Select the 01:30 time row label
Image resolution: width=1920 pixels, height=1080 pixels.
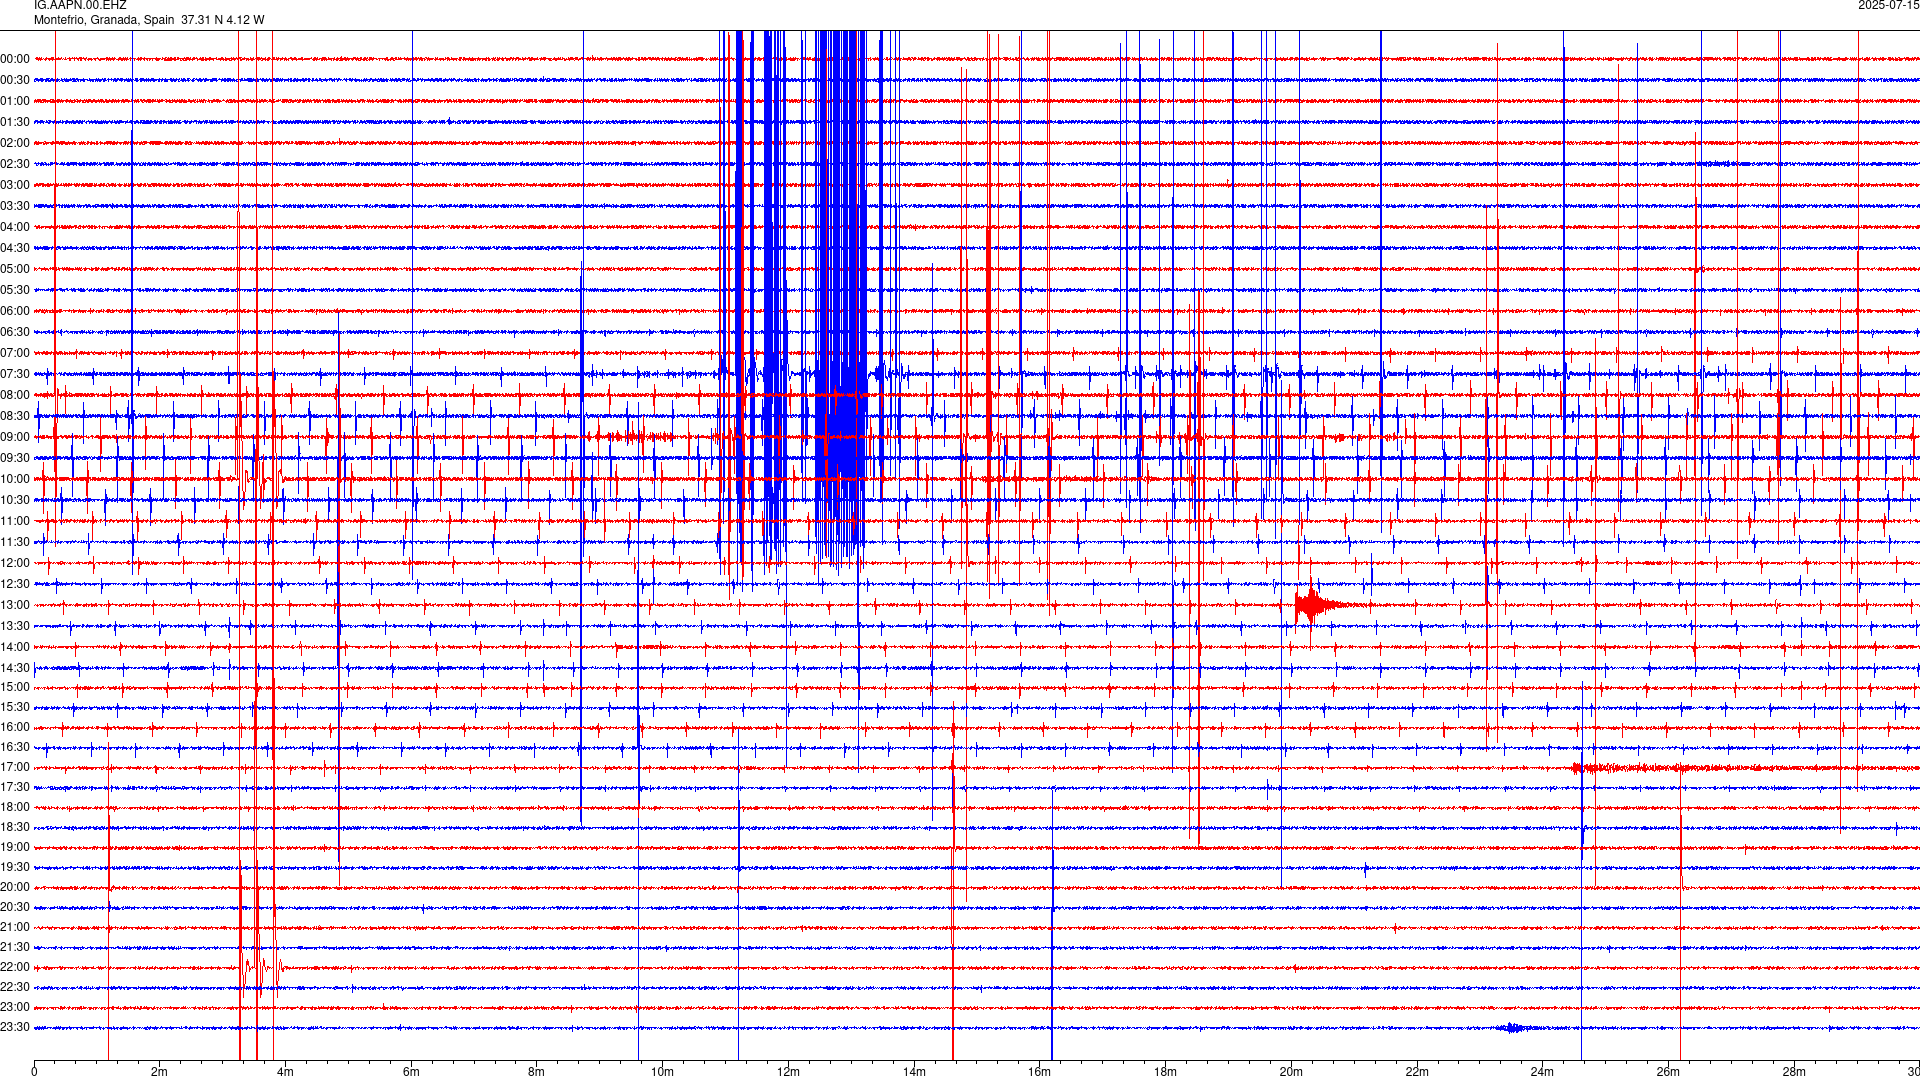(15, 122)
